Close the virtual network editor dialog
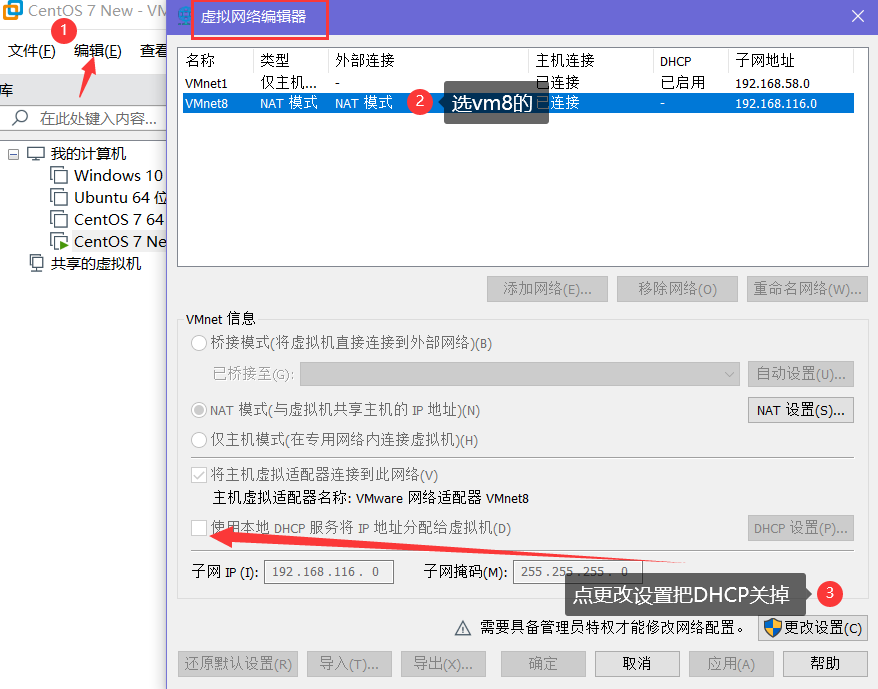The width and height of the screenshot is (878, 689). coord(857,16)
